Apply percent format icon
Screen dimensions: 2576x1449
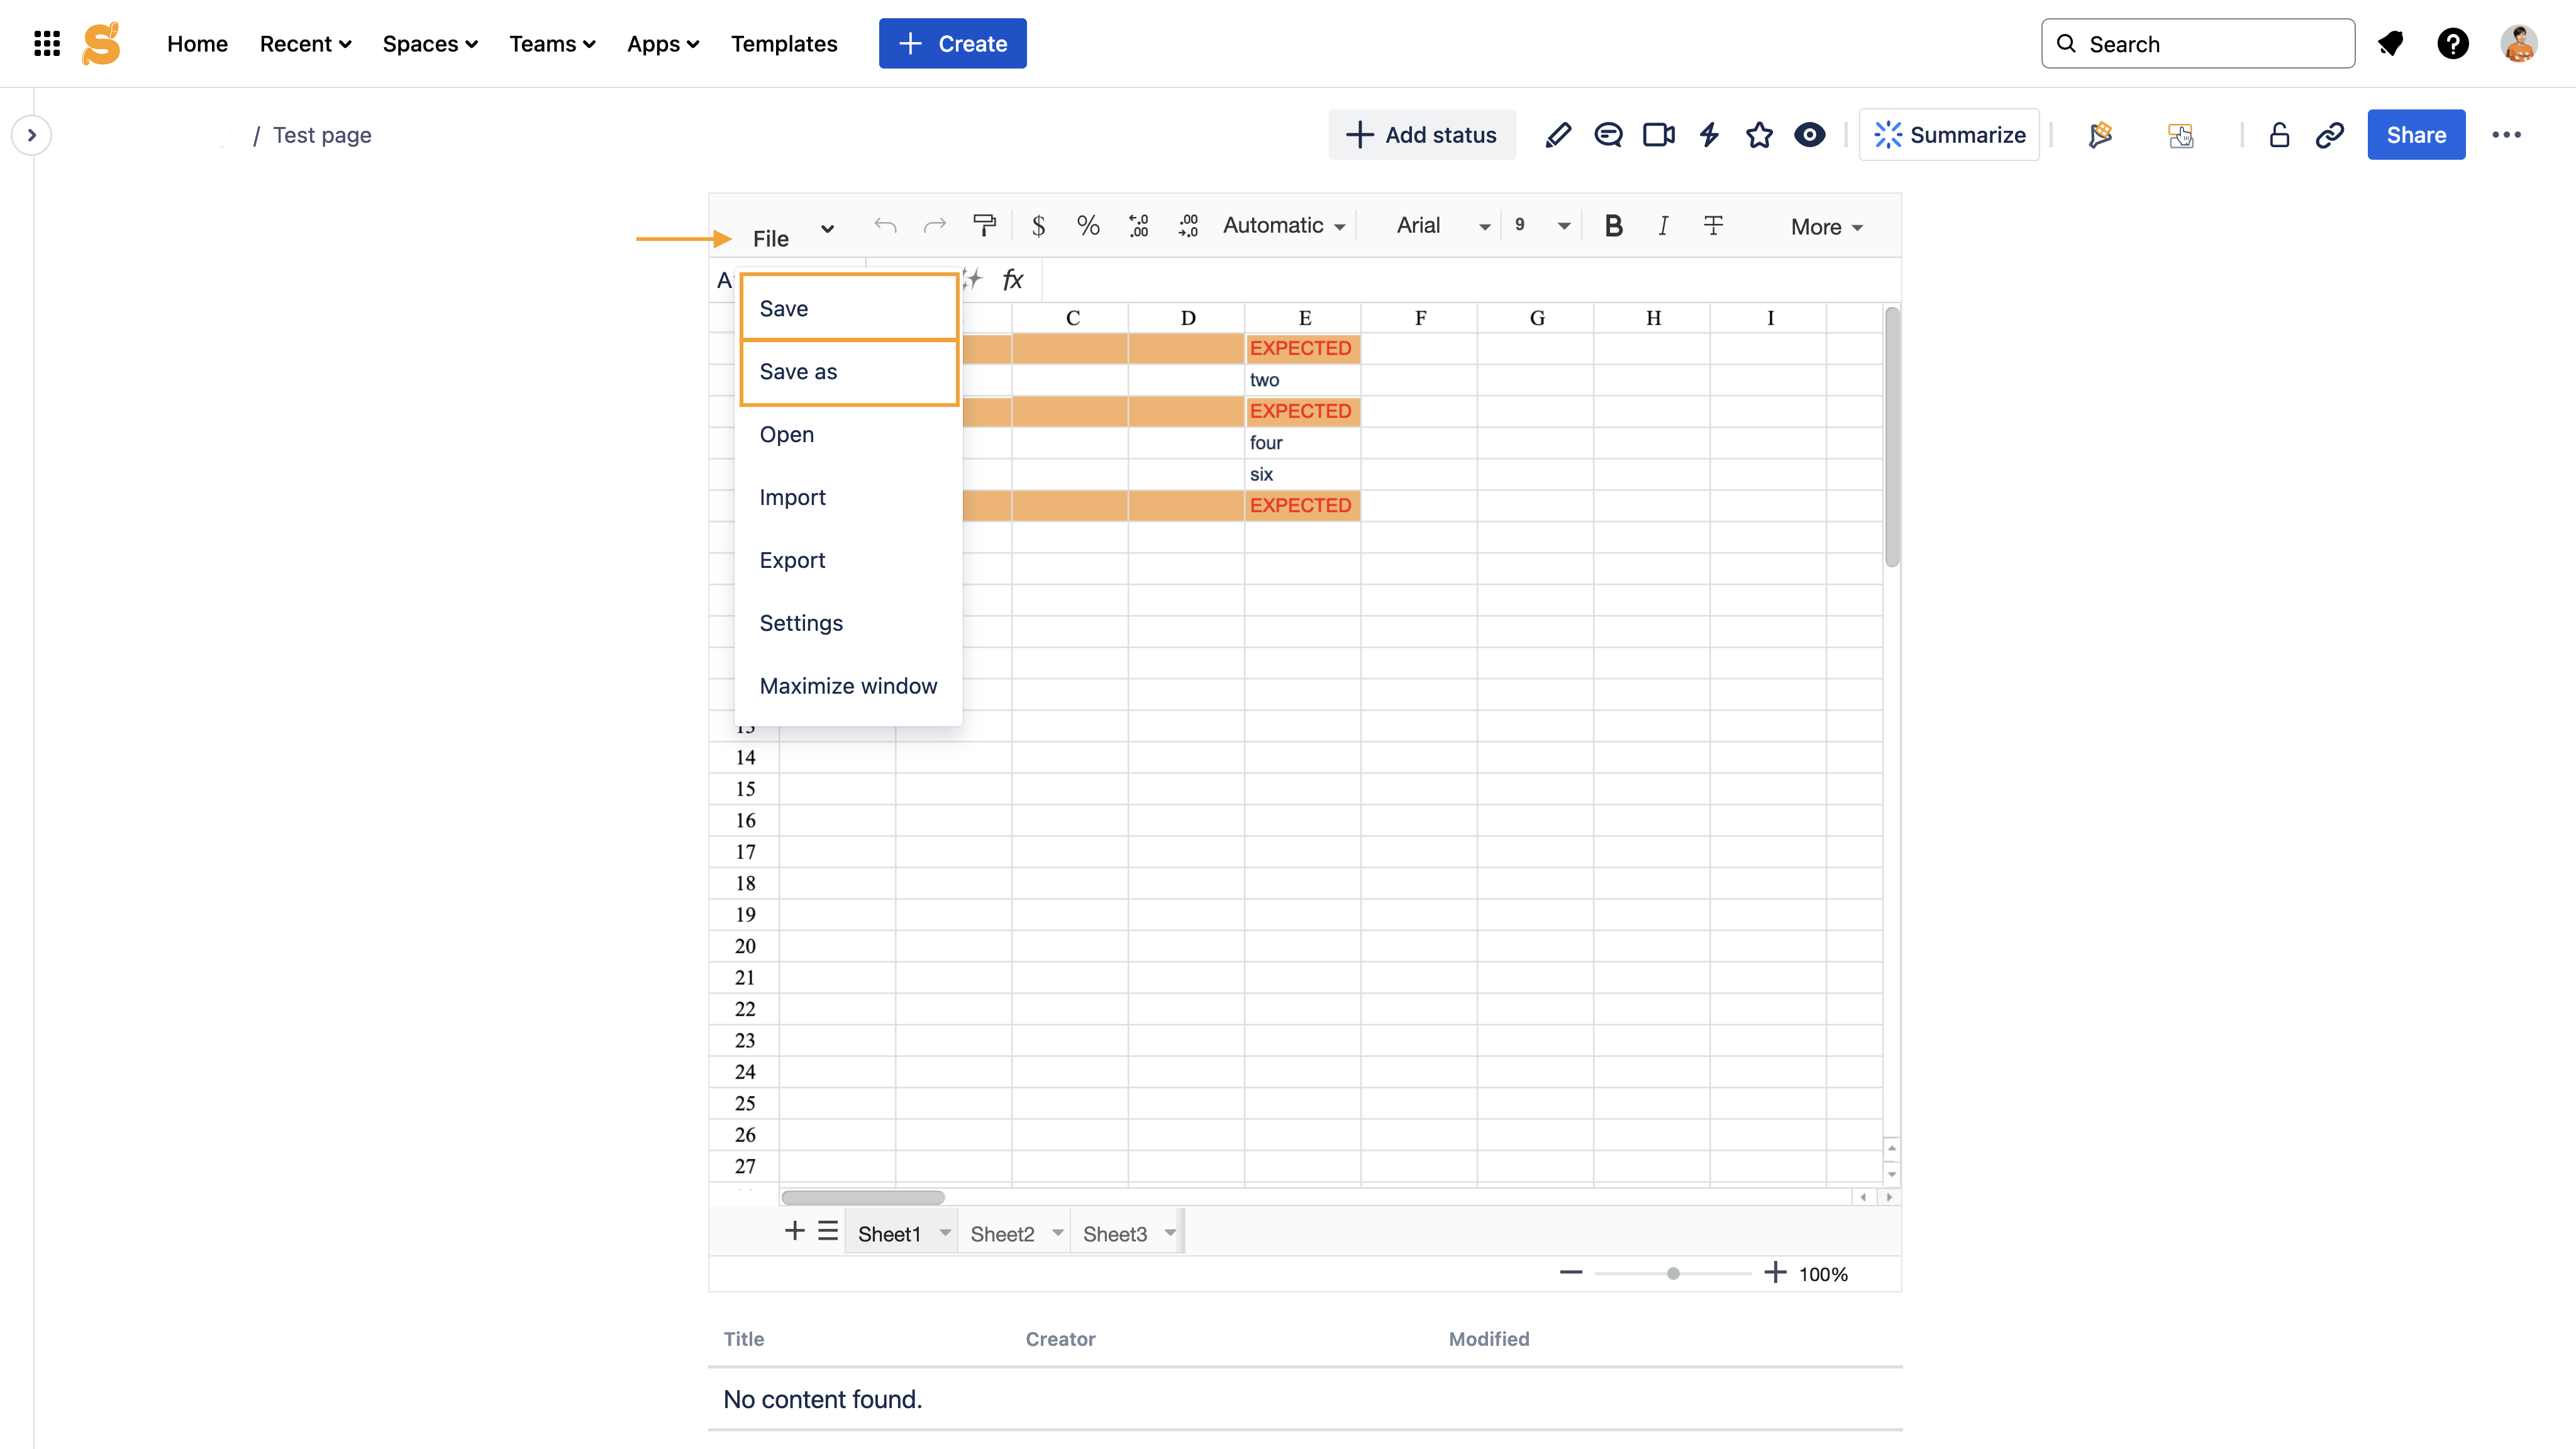click(x=1088, y=226)
